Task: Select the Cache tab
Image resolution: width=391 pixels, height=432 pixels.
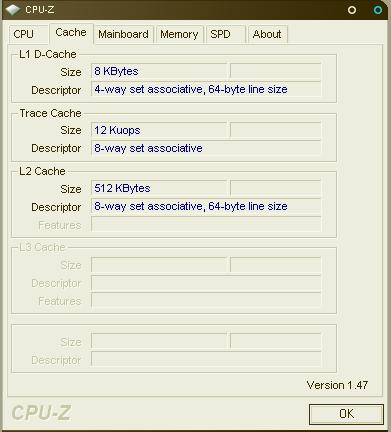Action: pyautogui.click(x=71, y=33)
